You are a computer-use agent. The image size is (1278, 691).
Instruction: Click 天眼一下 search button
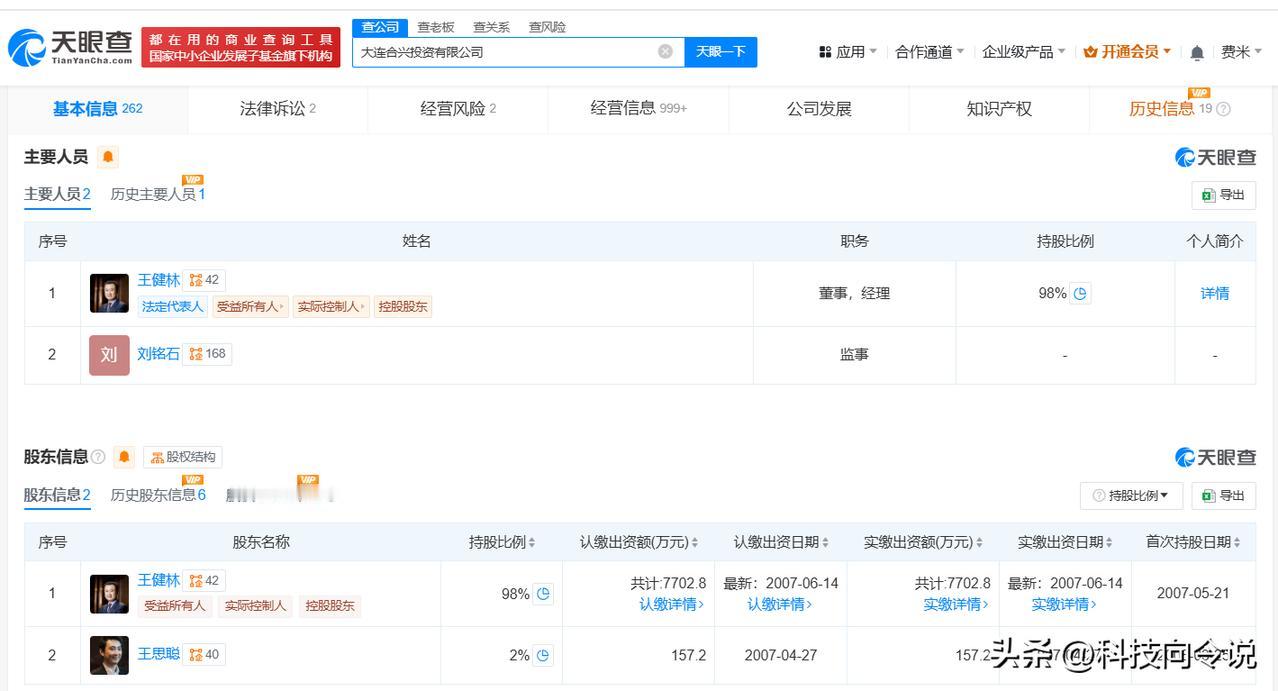coord(721,52)
